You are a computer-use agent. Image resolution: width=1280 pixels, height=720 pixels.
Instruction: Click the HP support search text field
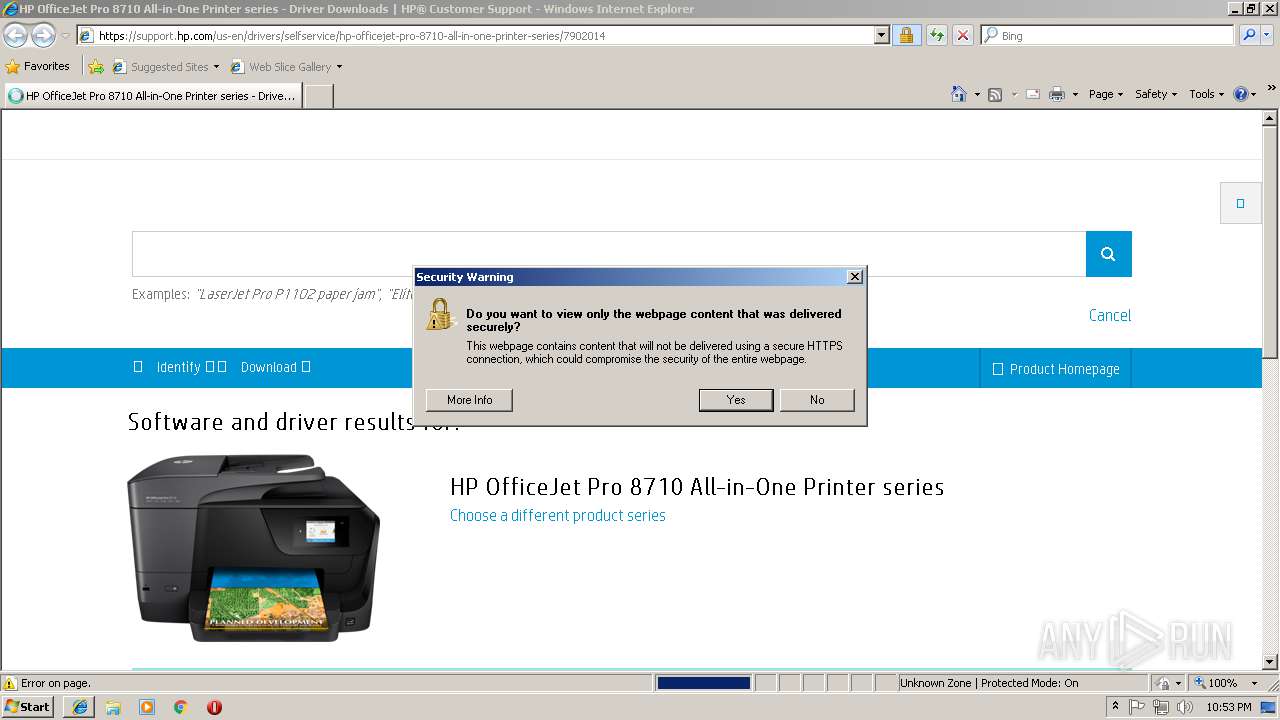pyautogui.click(x=609, y=254)
